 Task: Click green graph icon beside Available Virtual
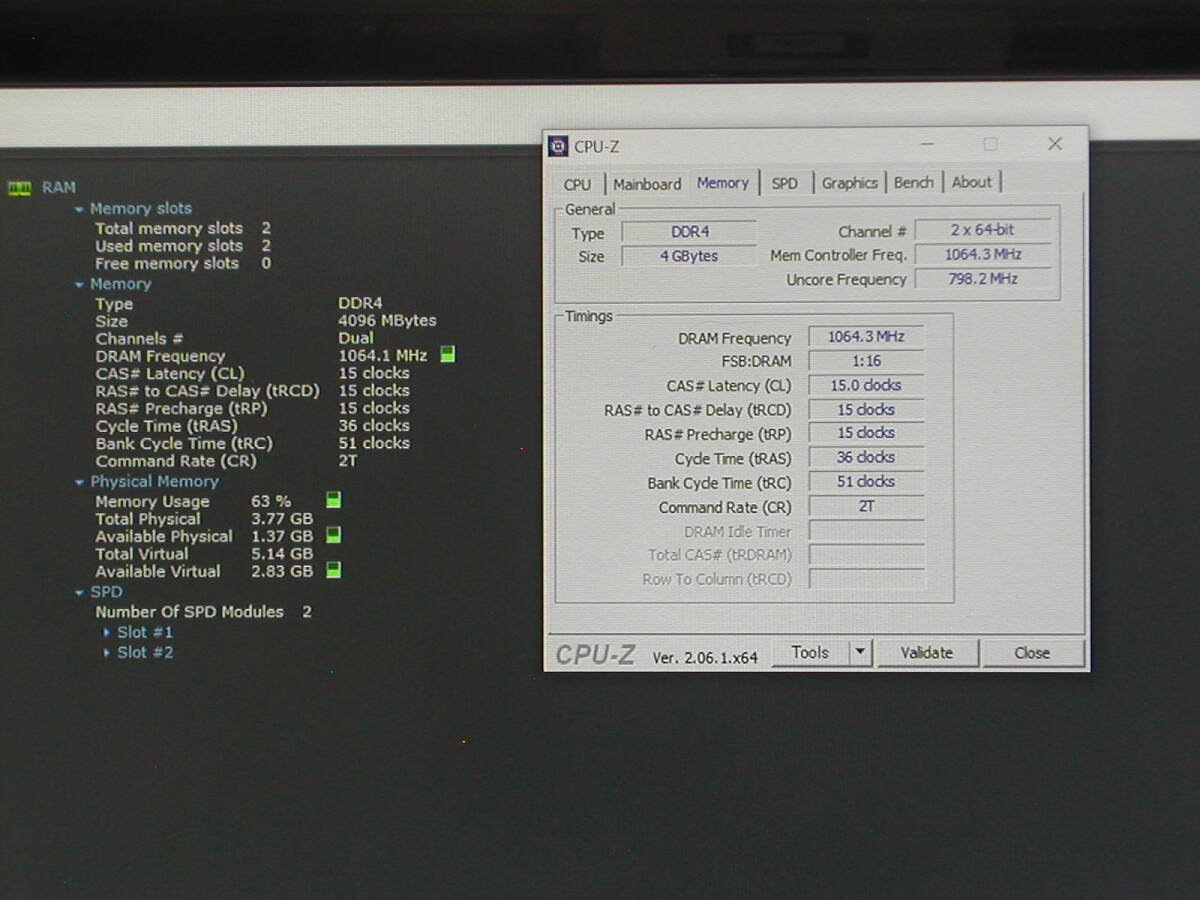pyautogui.click(x=334, y=570)
